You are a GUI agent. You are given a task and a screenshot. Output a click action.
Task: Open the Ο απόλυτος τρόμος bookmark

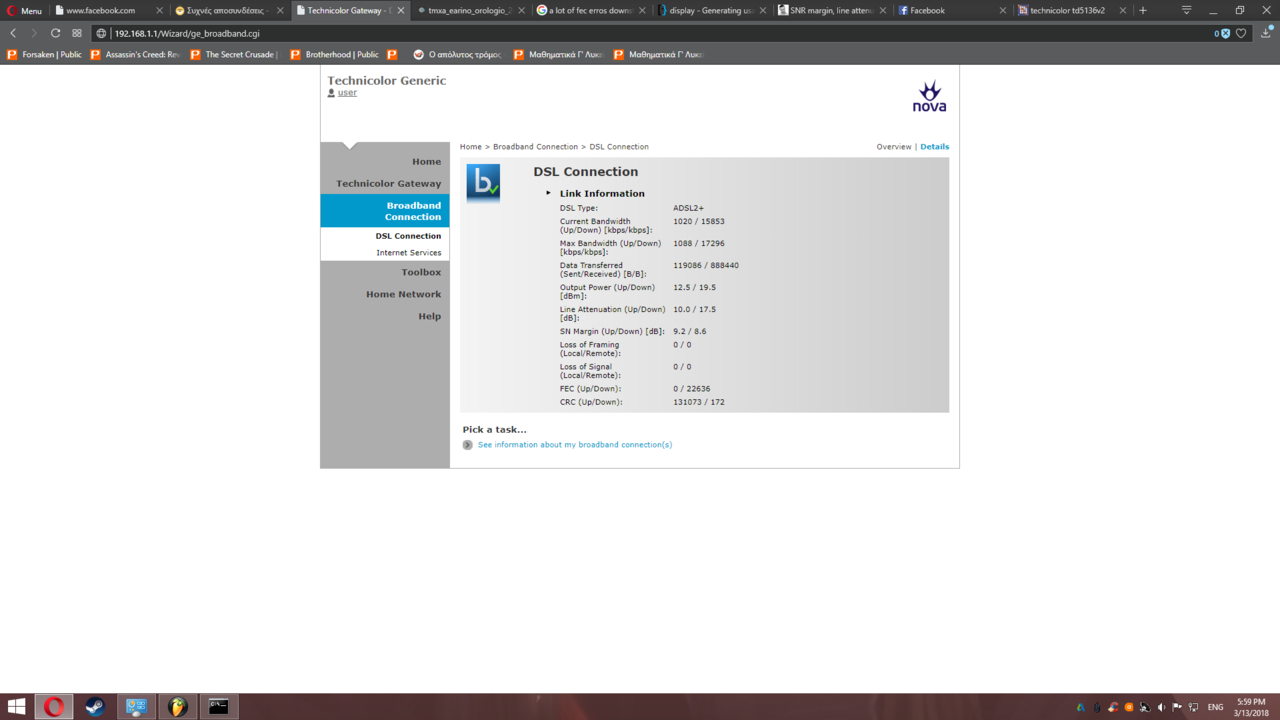click(x=457, y=55)
